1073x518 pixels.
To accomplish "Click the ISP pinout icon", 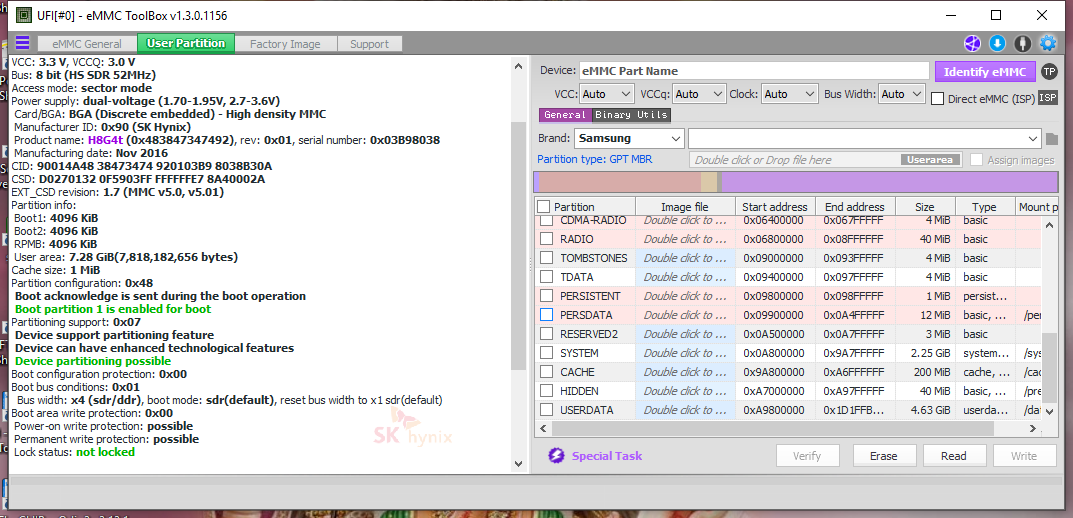I will click(x=1048, y=98).
